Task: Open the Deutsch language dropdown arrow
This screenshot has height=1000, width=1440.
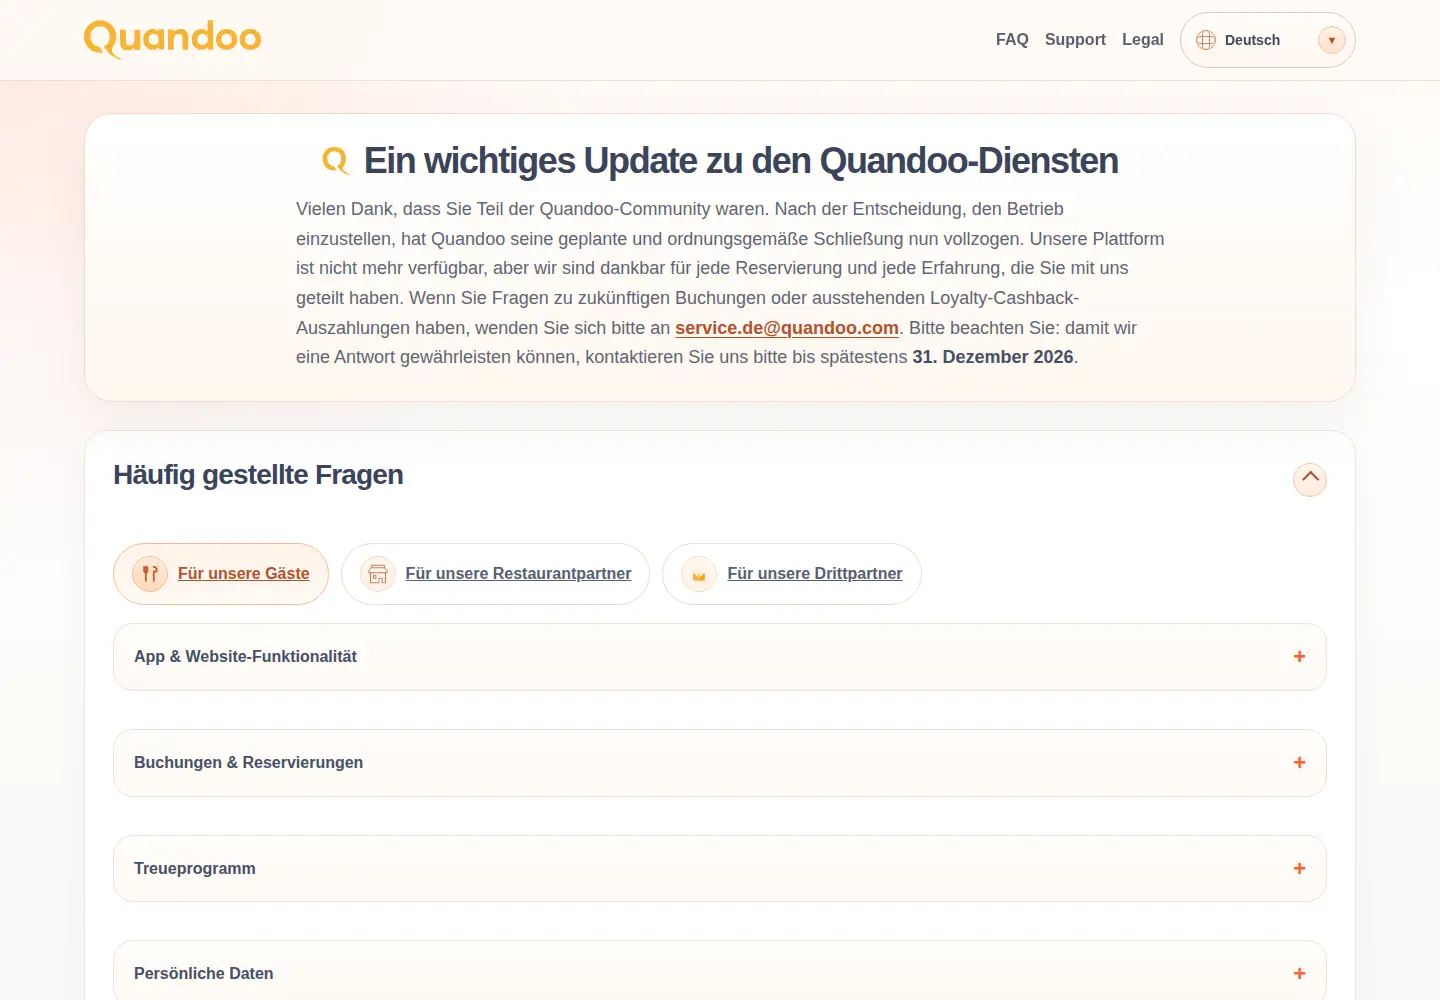Action: 1331,40
